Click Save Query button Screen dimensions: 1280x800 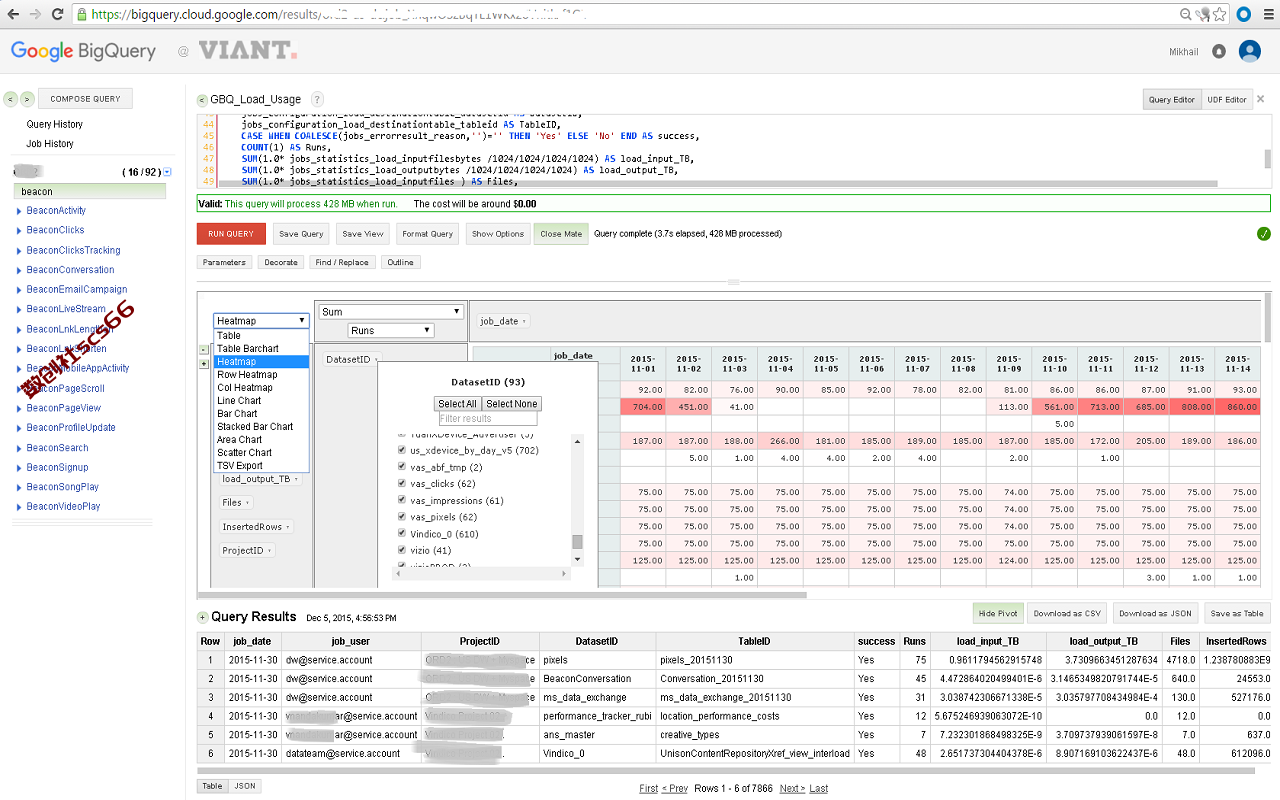pyautogui.click(x=301, y=234)
